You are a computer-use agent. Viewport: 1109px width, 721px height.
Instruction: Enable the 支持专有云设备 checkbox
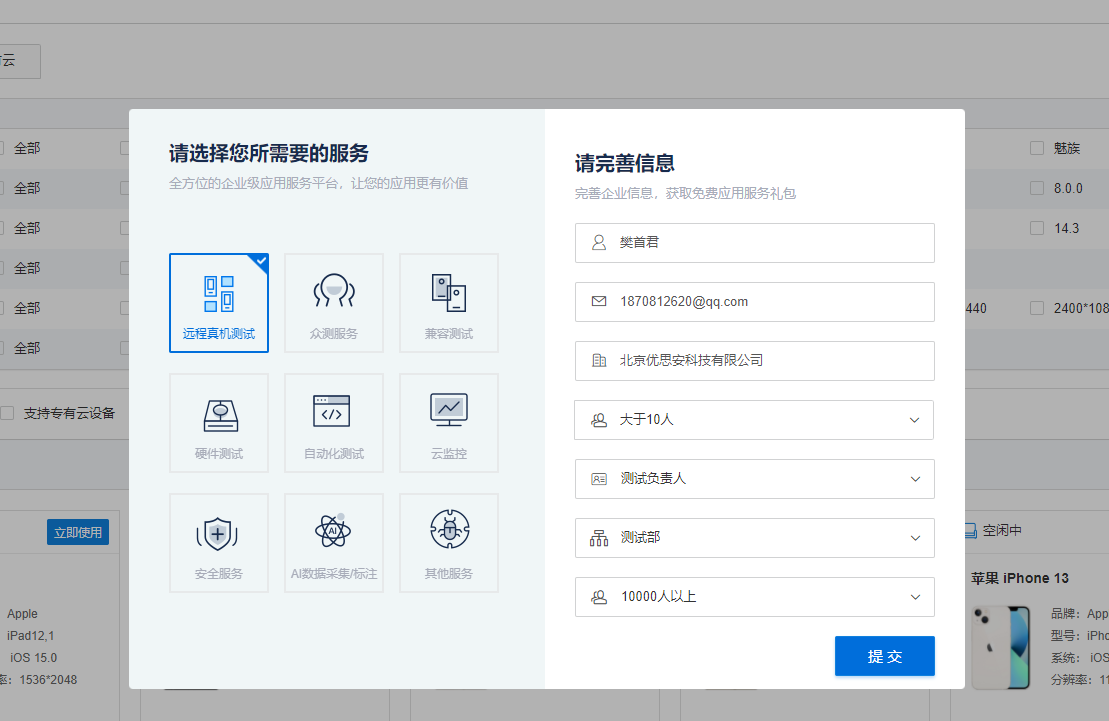pyautogui.click(x=8, y=413)
